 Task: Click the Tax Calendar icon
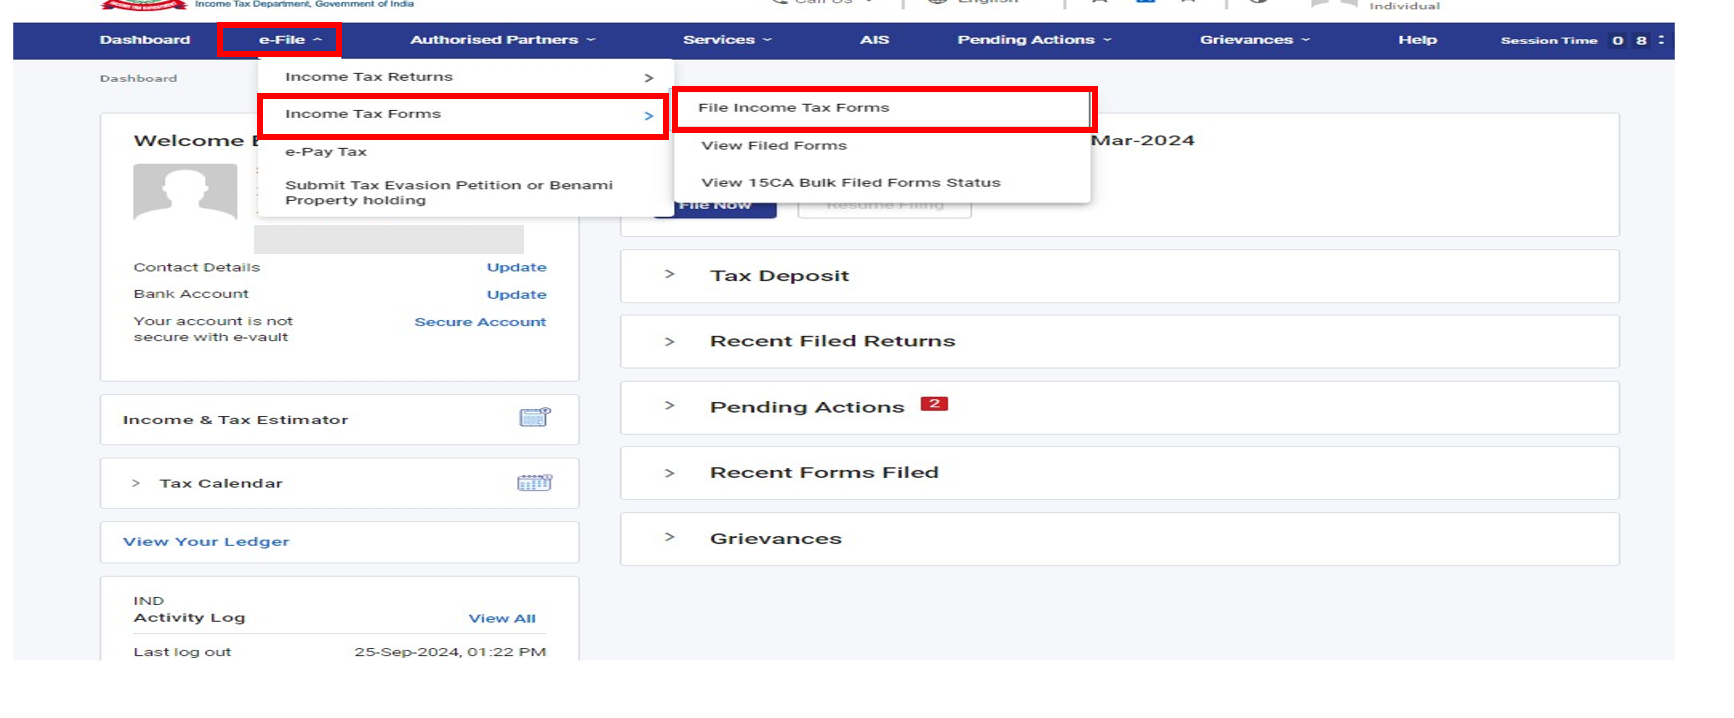point(534,483)
